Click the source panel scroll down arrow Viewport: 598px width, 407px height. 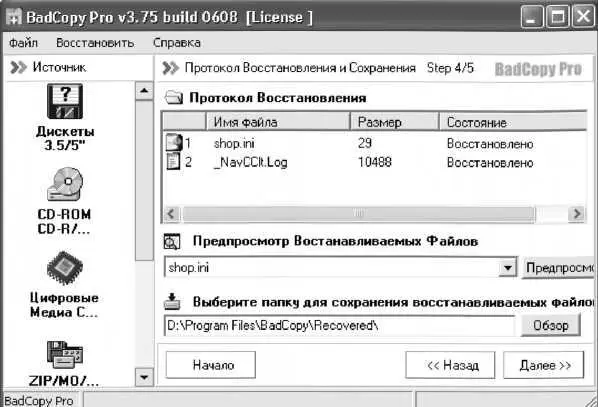(x=144, y=377)
